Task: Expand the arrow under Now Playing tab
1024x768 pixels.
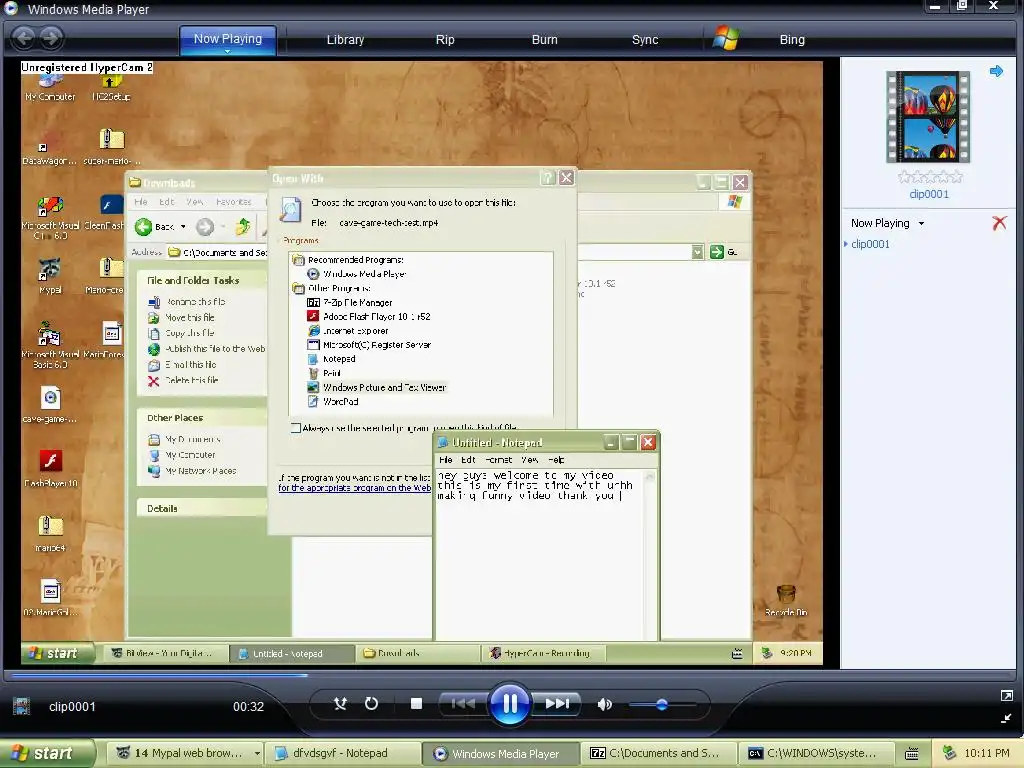Action: (227, 51)
